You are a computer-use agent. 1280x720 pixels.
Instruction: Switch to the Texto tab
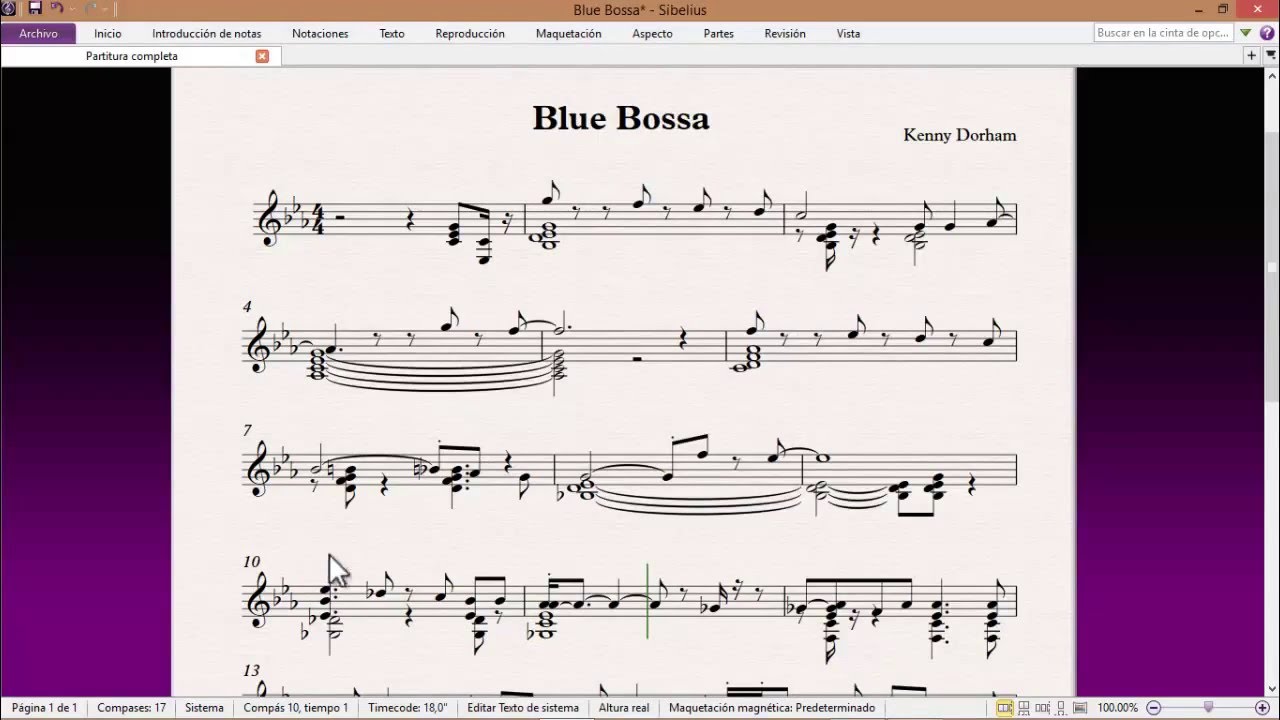(x=392, y=33)
